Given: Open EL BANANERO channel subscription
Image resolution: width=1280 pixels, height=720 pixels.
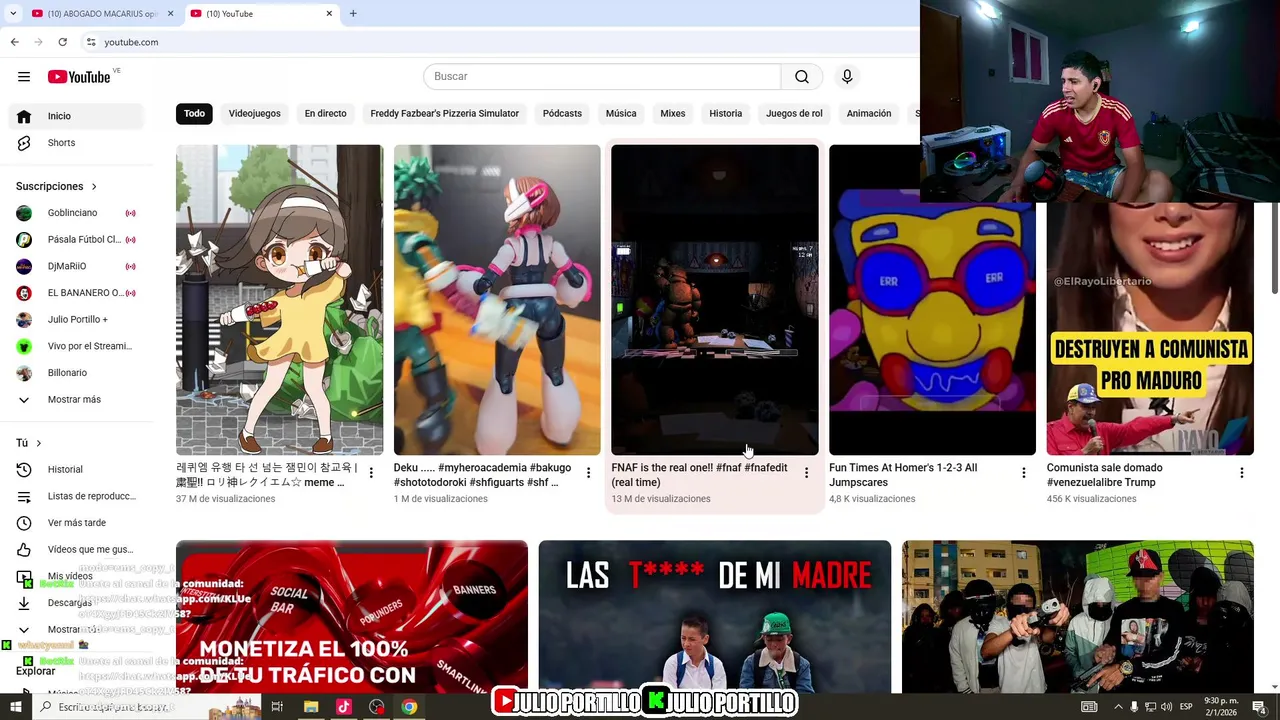Looking at the screenshot, I should click(76, 293).
